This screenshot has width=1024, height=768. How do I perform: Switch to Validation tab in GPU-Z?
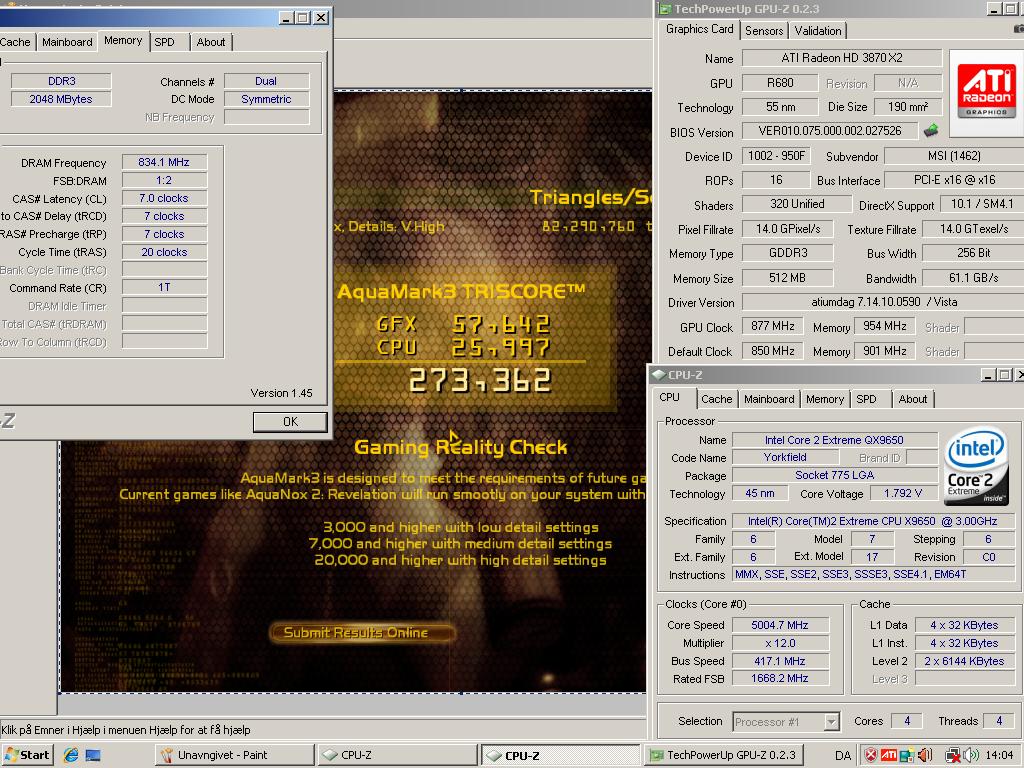(x=818, y=31)
